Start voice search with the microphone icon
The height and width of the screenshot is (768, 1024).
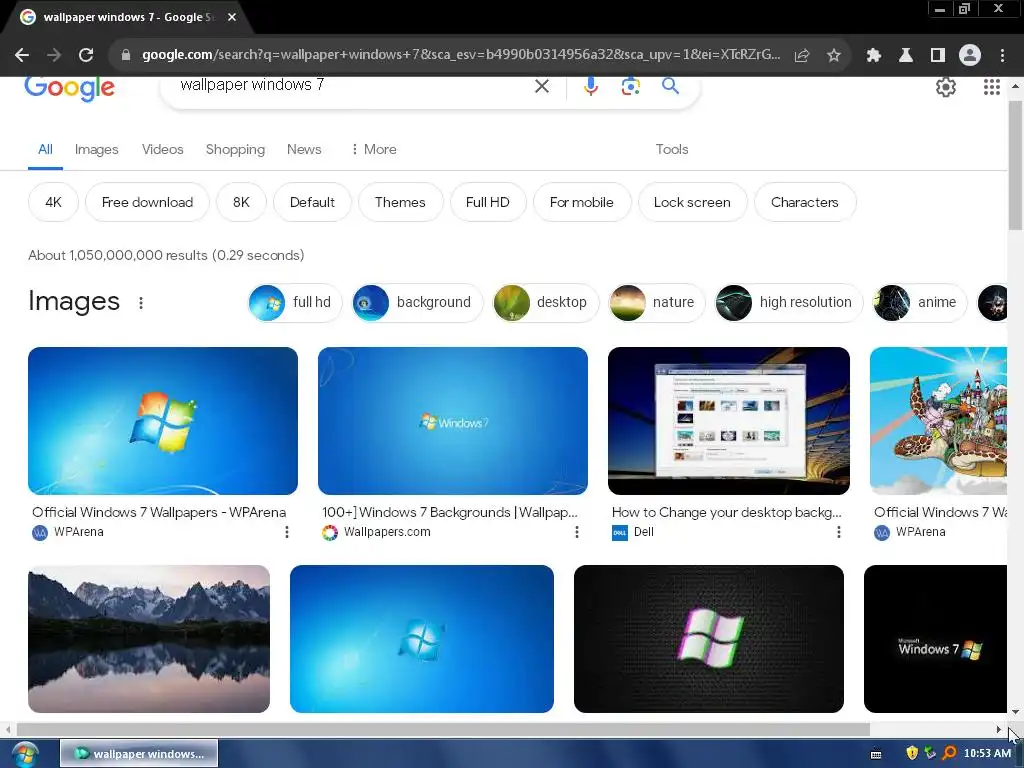[x=590, y=86]
